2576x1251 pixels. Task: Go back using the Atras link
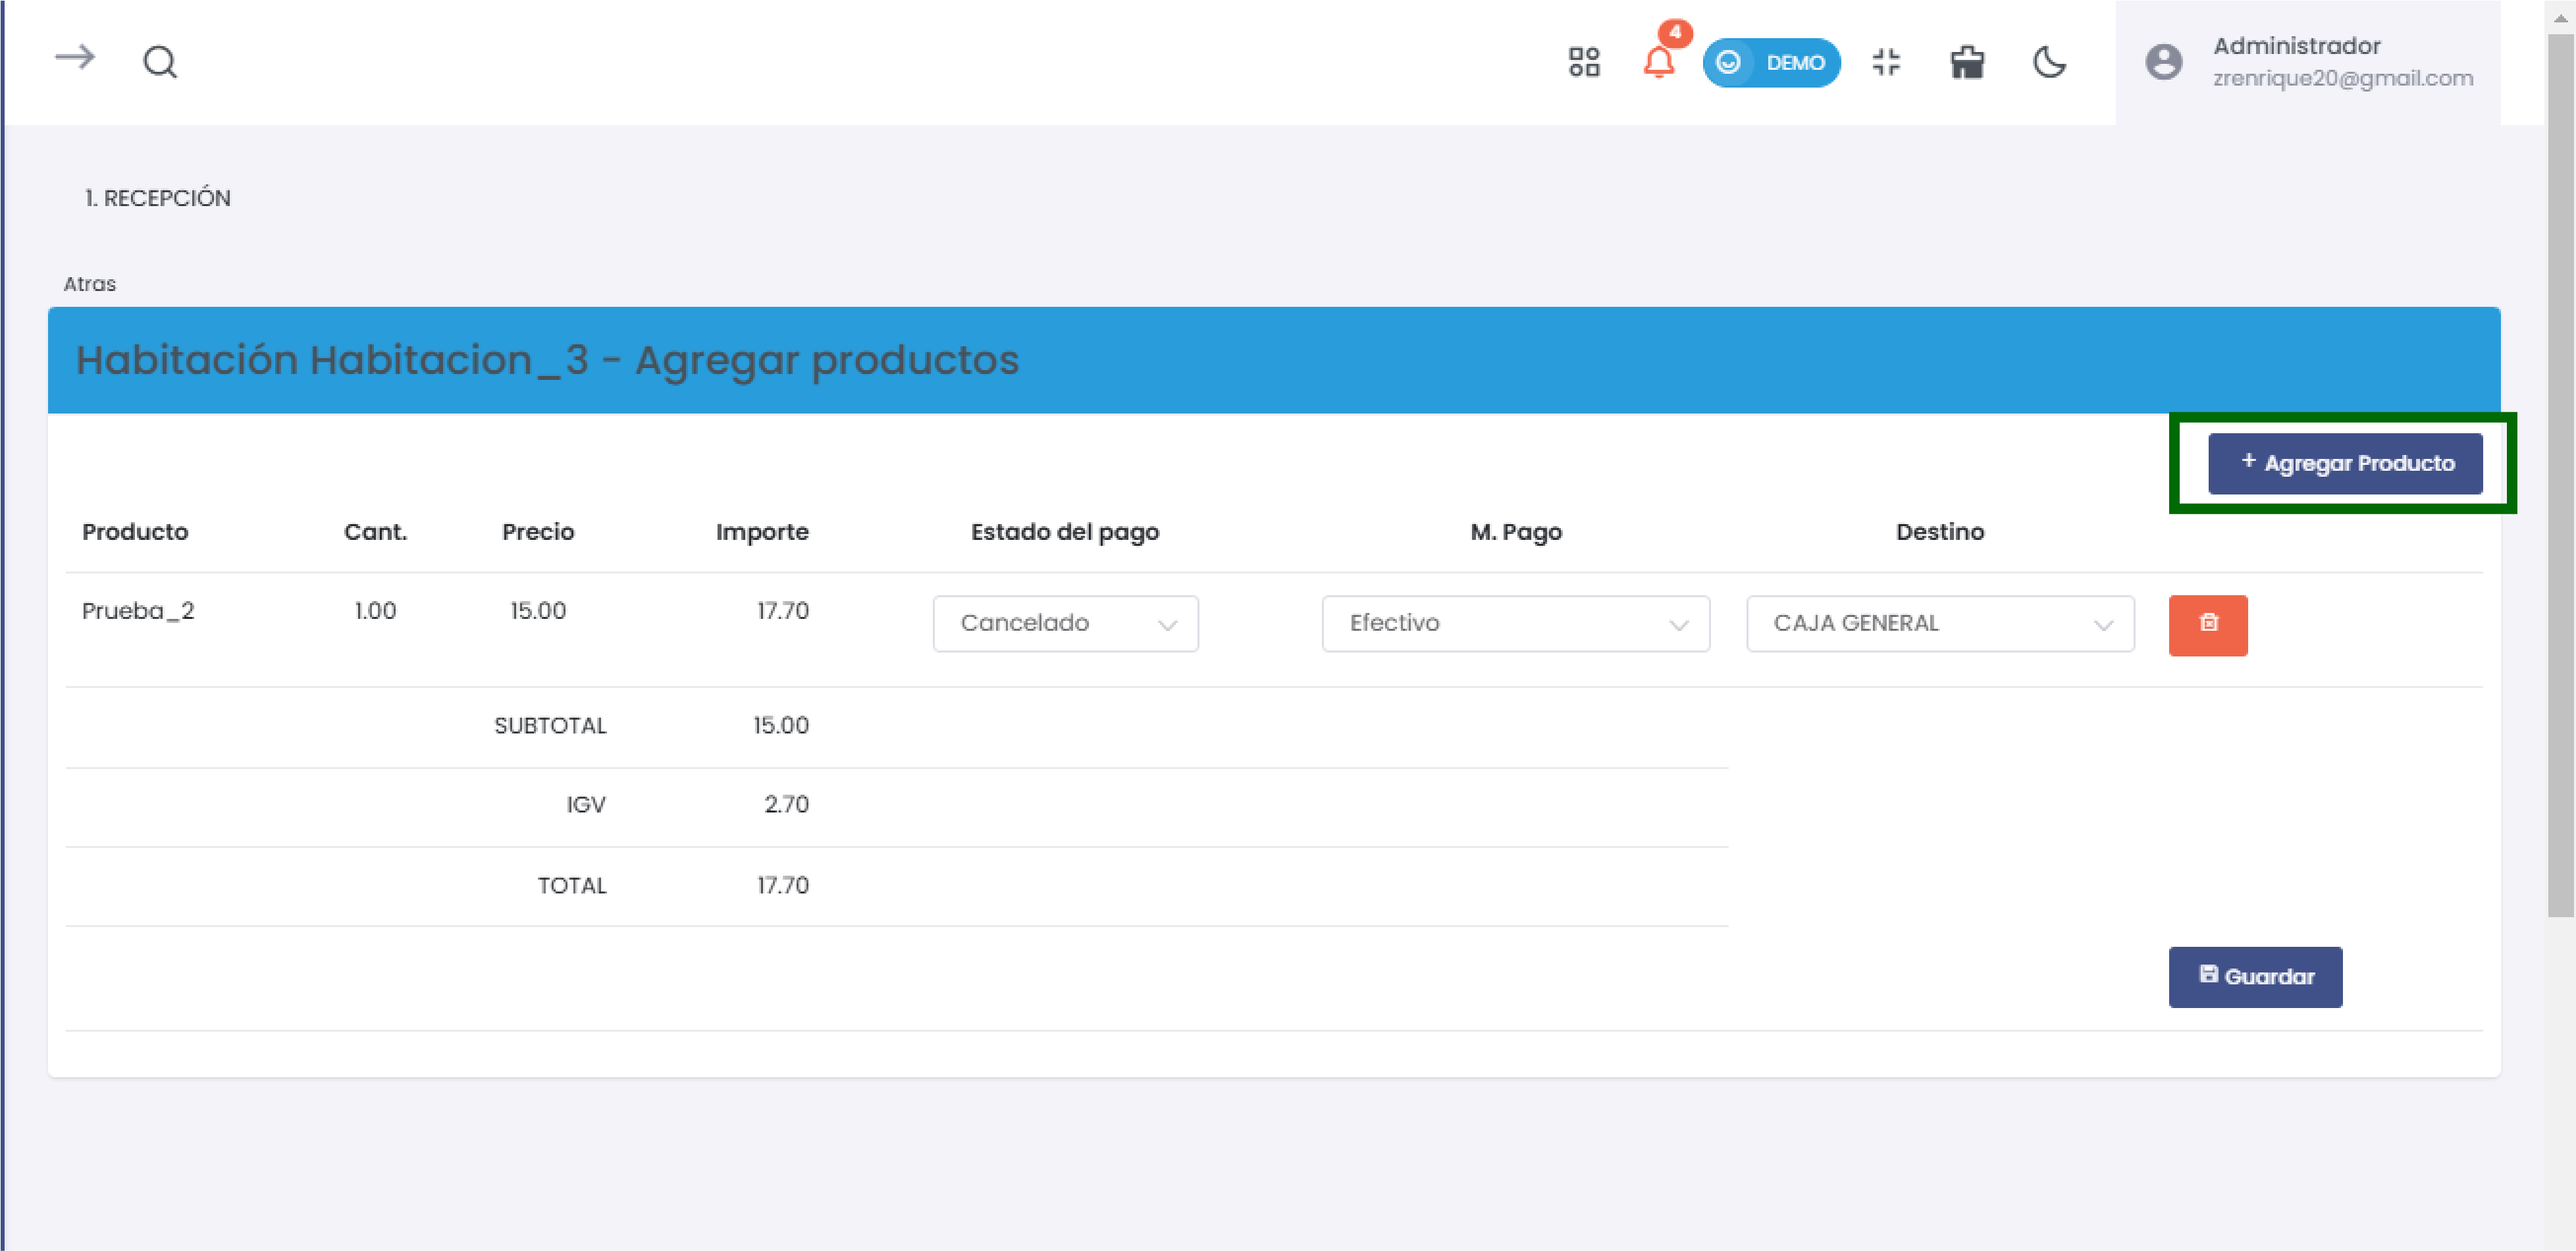(x=90, y=284)
